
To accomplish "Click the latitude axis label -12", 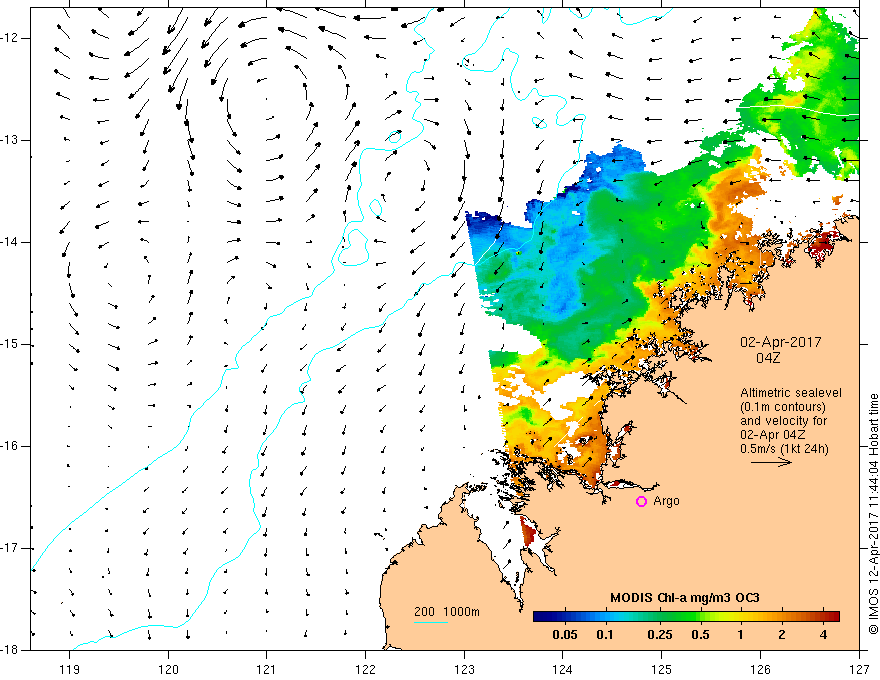I will click(10, 38).
